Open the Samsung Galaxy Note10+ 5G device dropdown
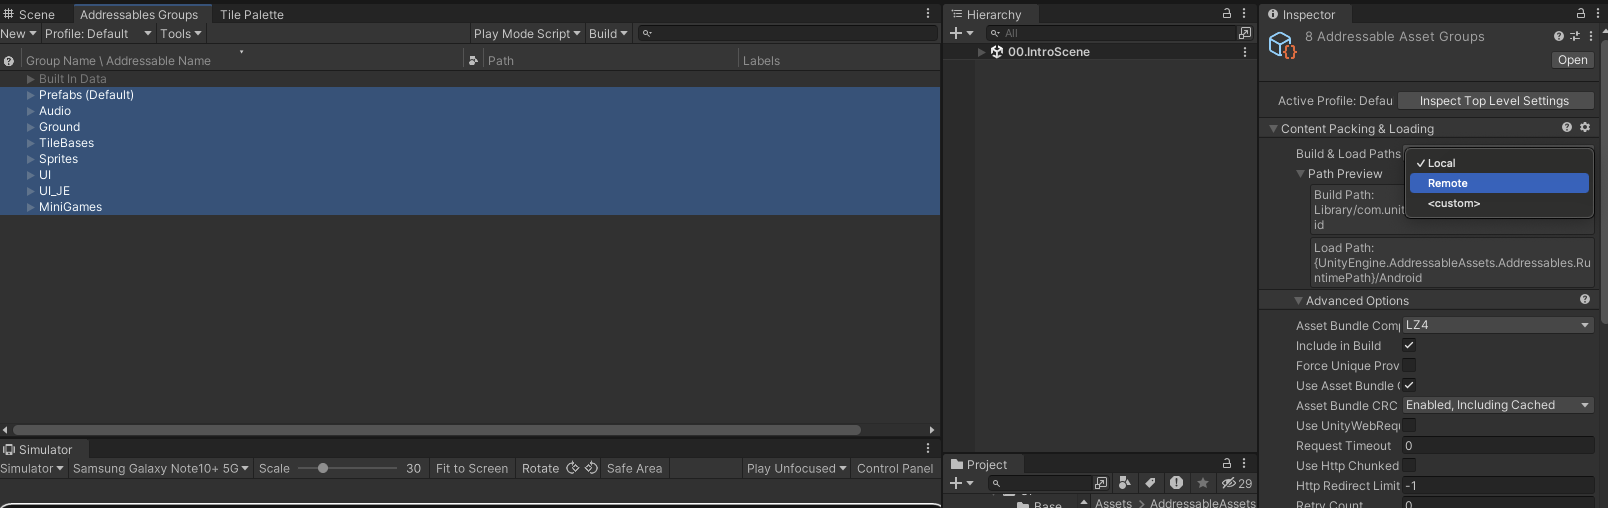Viewport: 1608px width, 508px height. [160, 468]
